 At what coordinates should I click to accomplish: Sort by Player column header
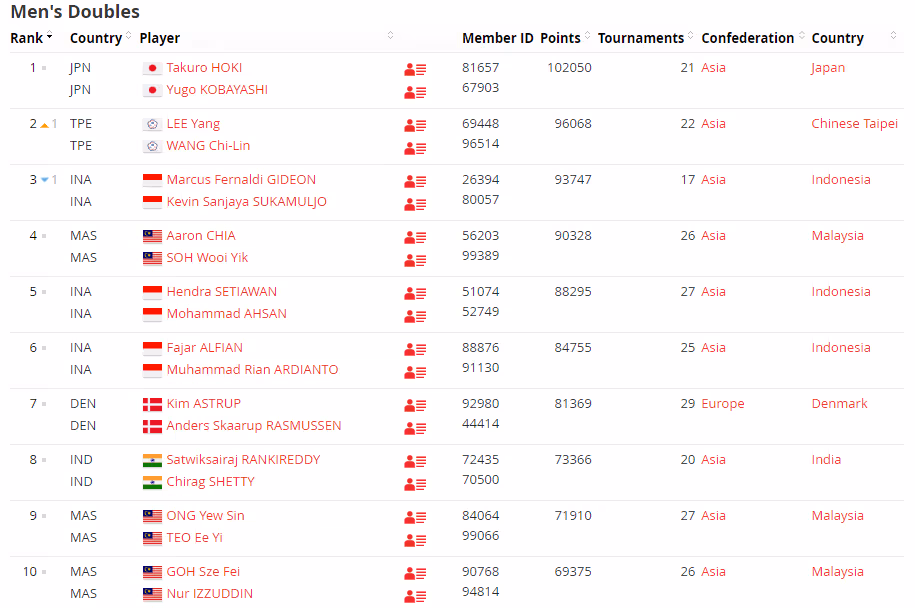point(160,38)
